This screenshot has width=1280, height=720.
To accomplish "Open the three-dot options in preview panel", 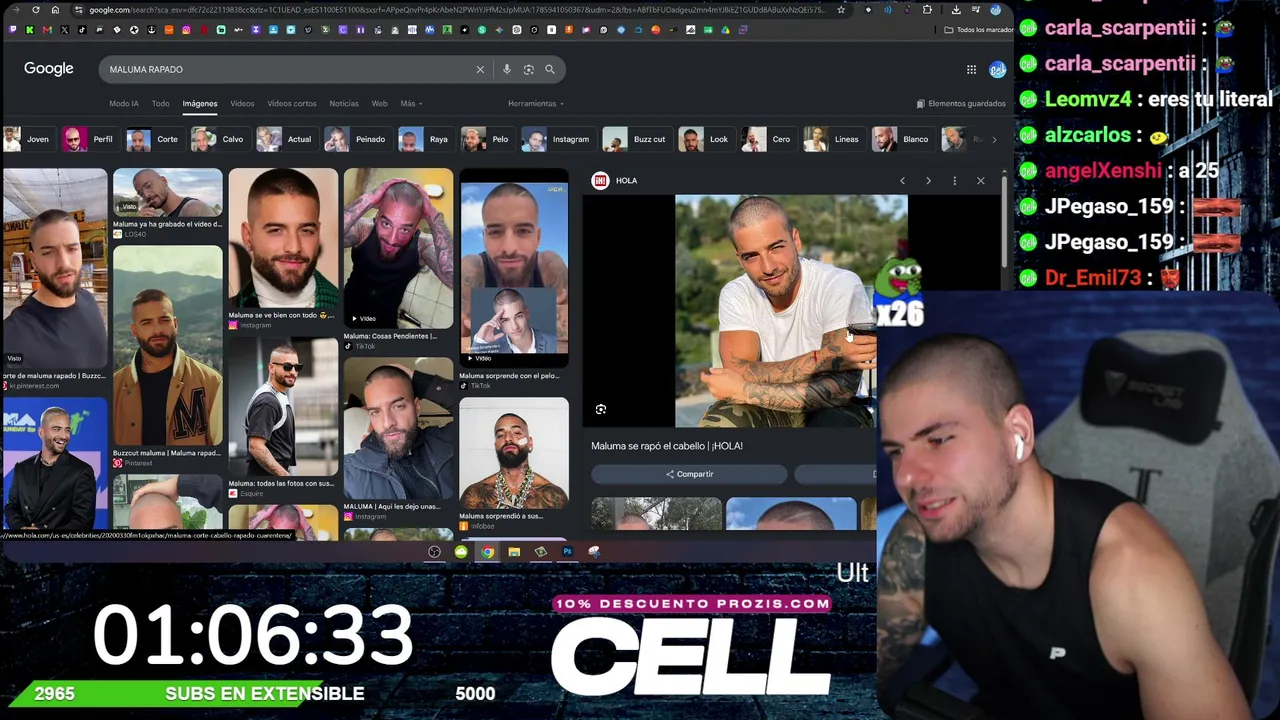I will [954, 181].
